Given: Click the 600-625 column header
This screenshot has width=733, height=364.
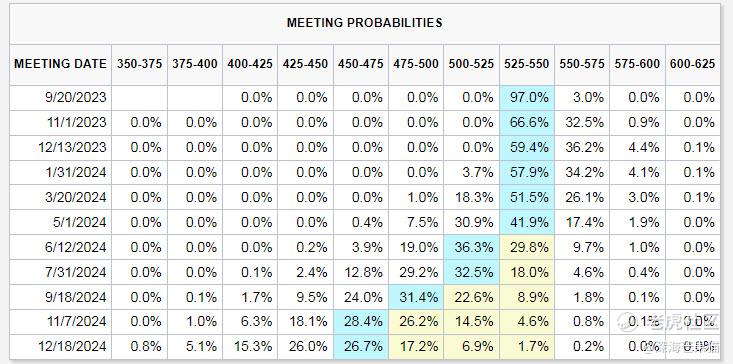Looking at the screenshot, I should [x=693, y=64].
